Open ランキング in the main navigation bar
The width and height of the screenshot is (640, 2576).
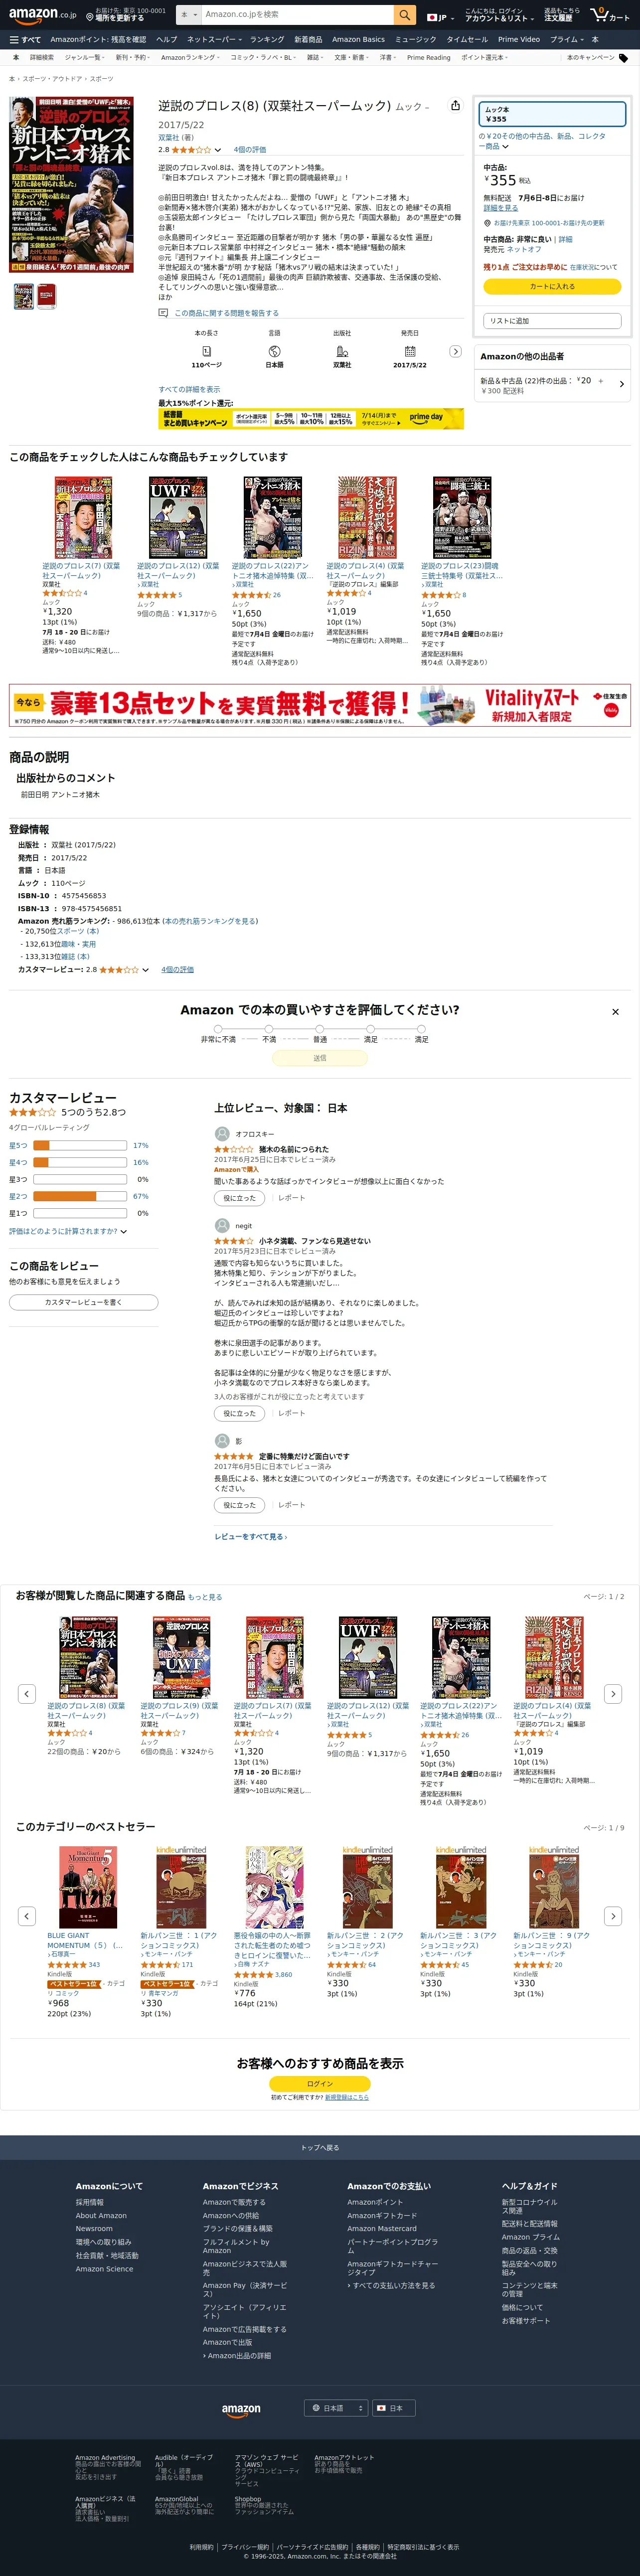(267, 40)
